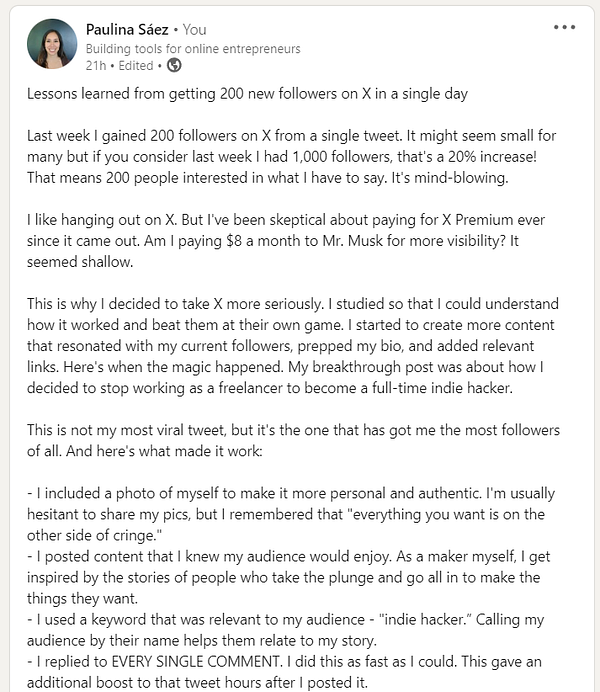Click the words "X Premium" in the second paragraph
The width and height of the screenshot is (600, 692).
coord(491,219)
